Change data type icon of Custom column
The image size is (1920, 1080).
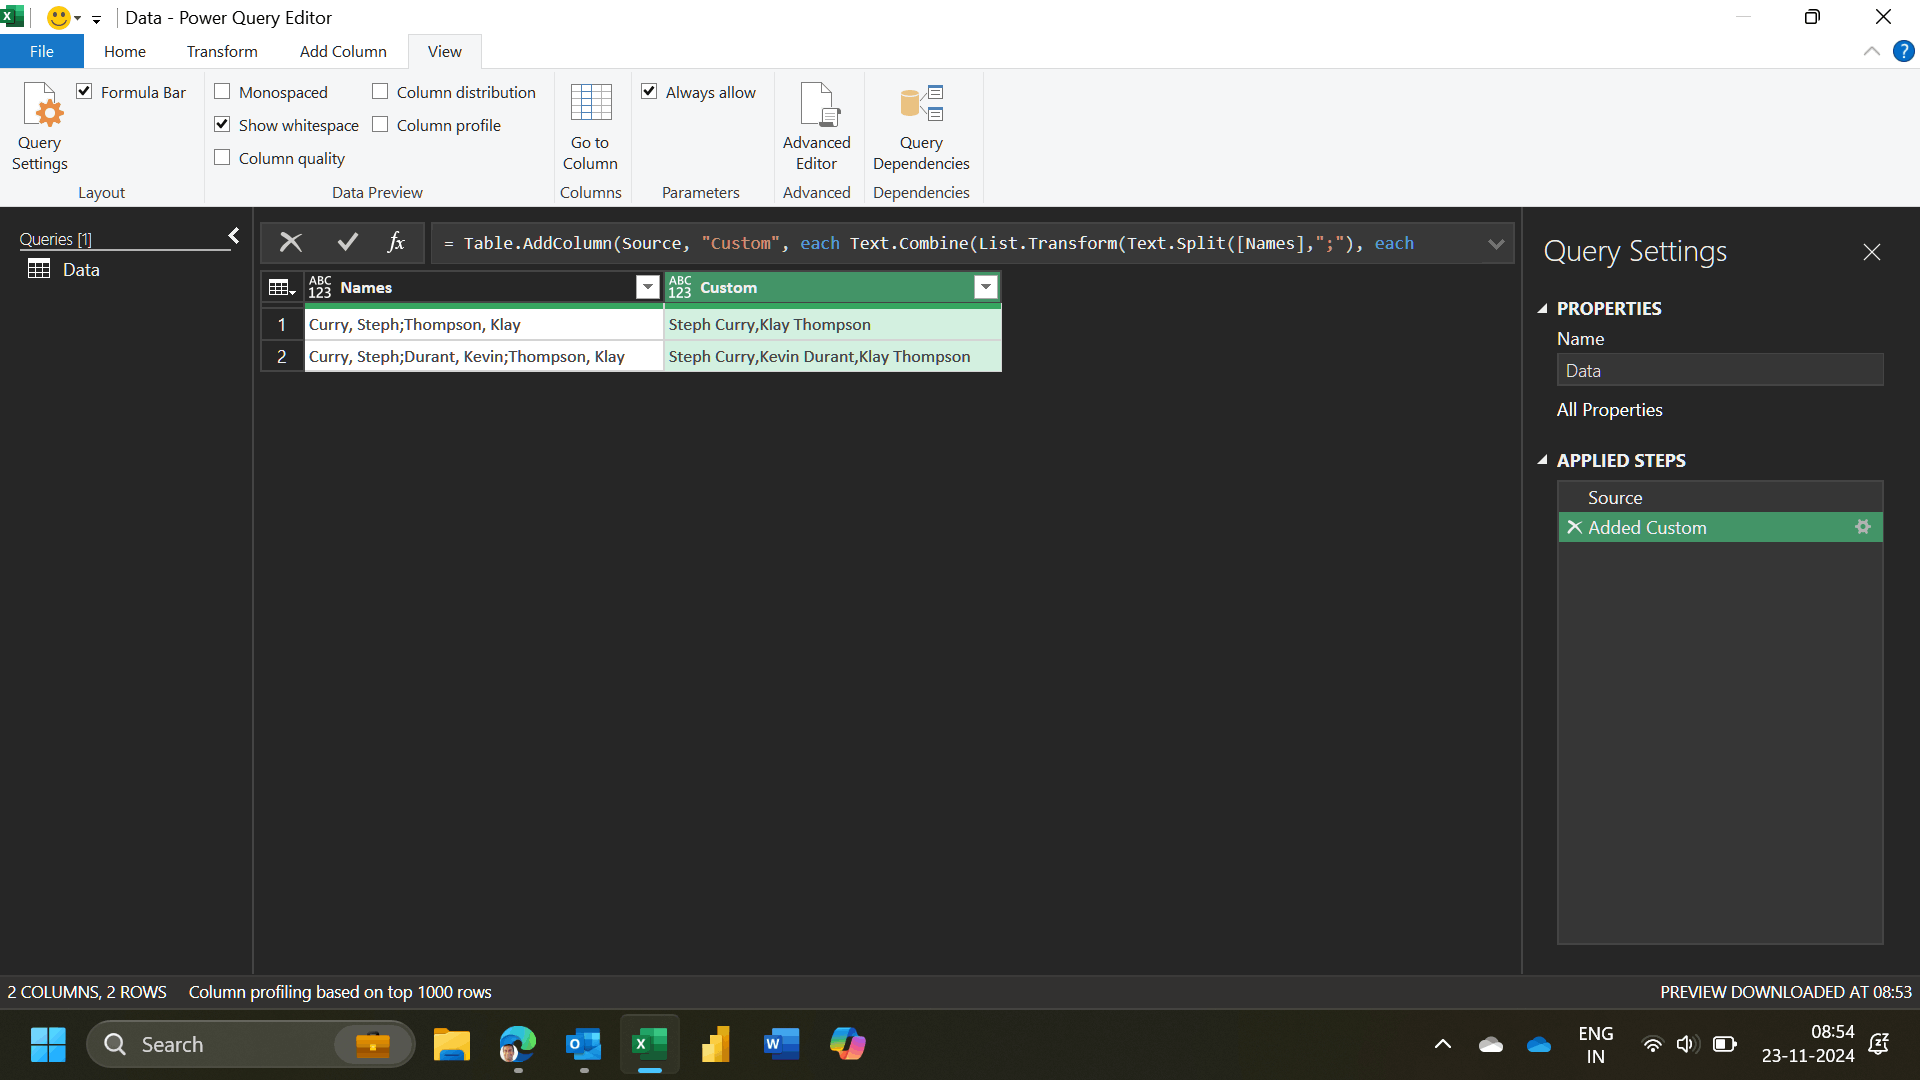(680, 287)
